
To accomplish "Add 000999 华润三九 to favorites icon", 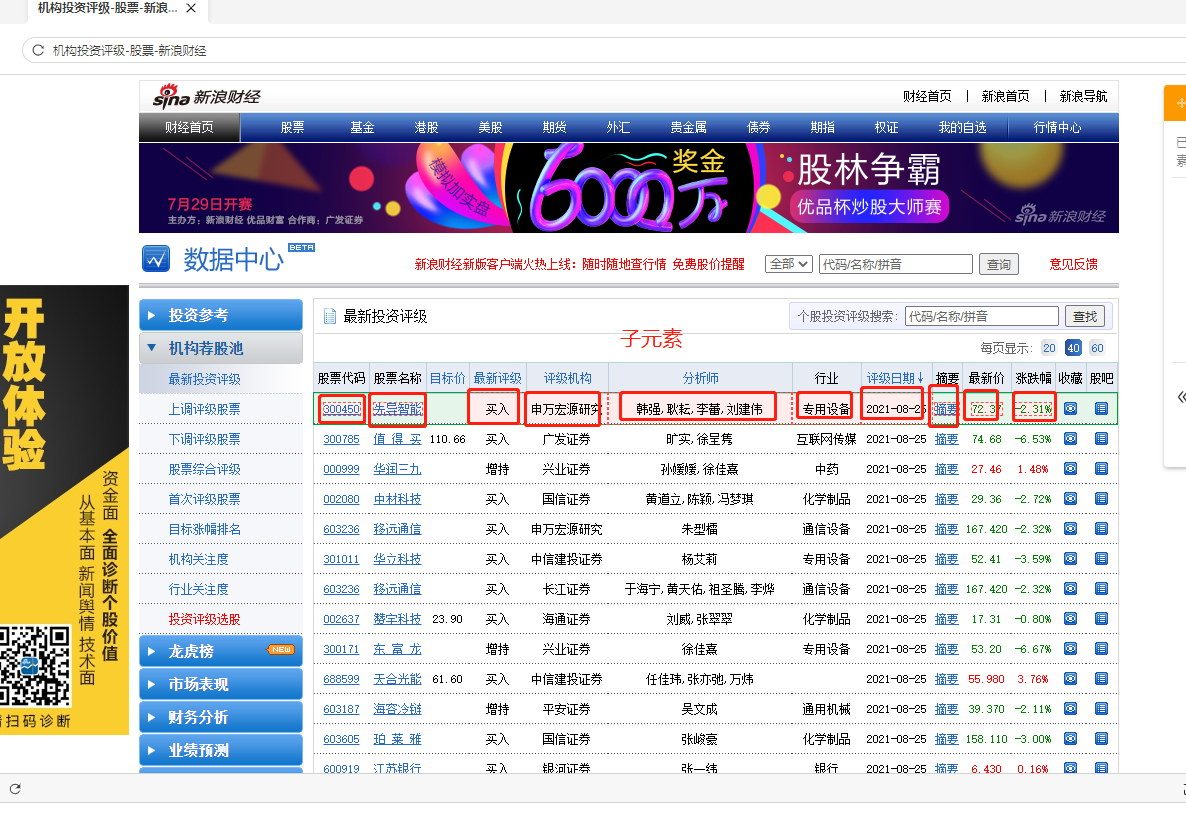I will [1070, 469].
